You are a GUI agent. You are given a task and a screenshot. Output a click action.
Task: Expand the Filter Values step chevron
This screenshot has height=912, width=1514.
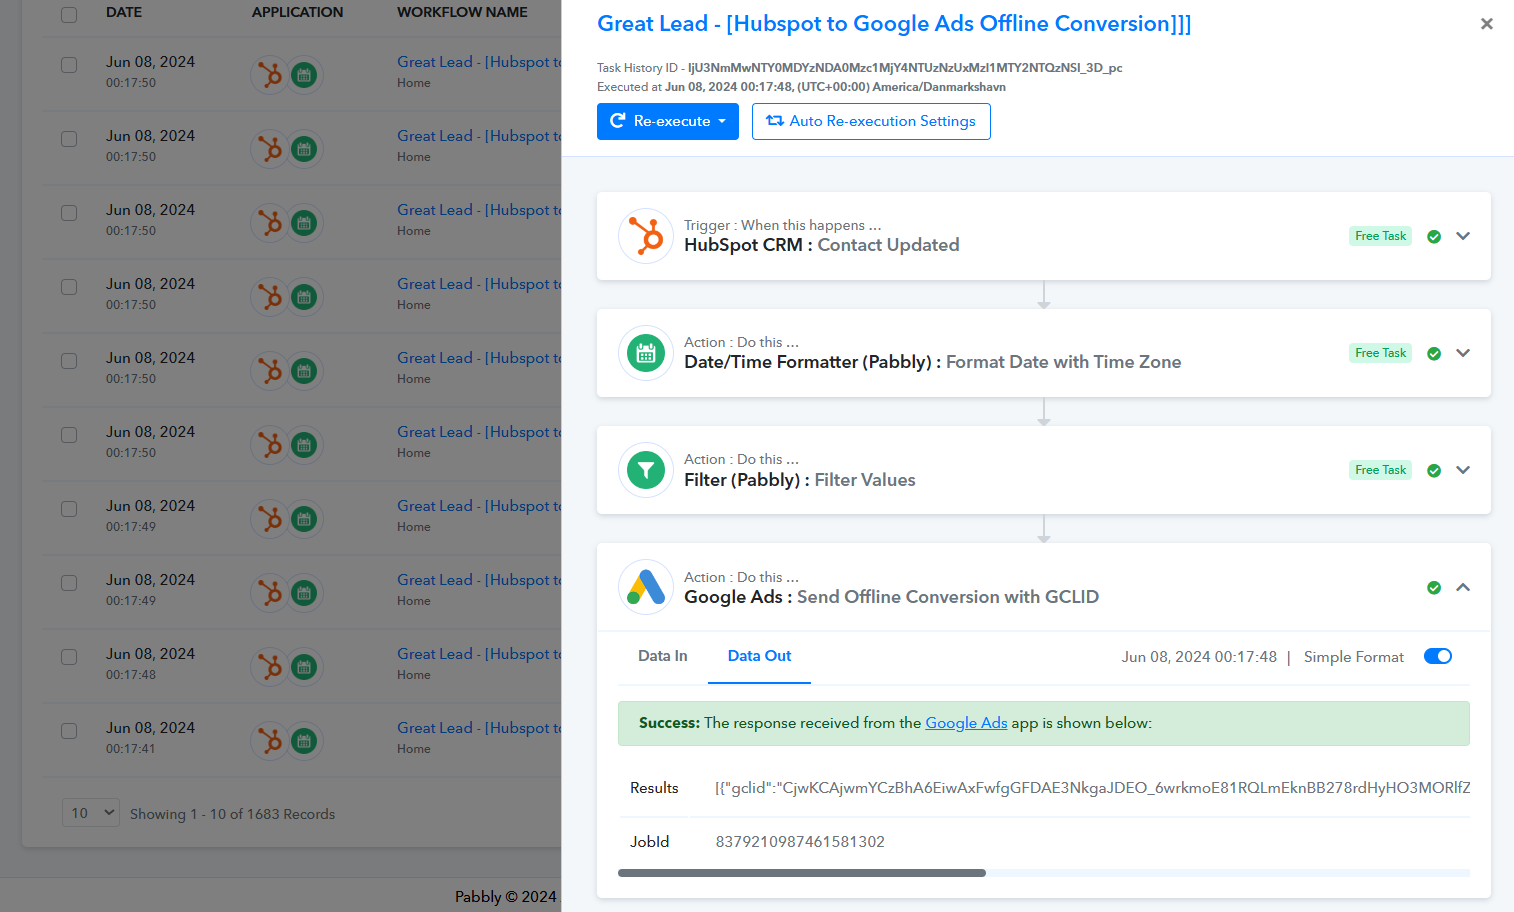click(1463, 470)
